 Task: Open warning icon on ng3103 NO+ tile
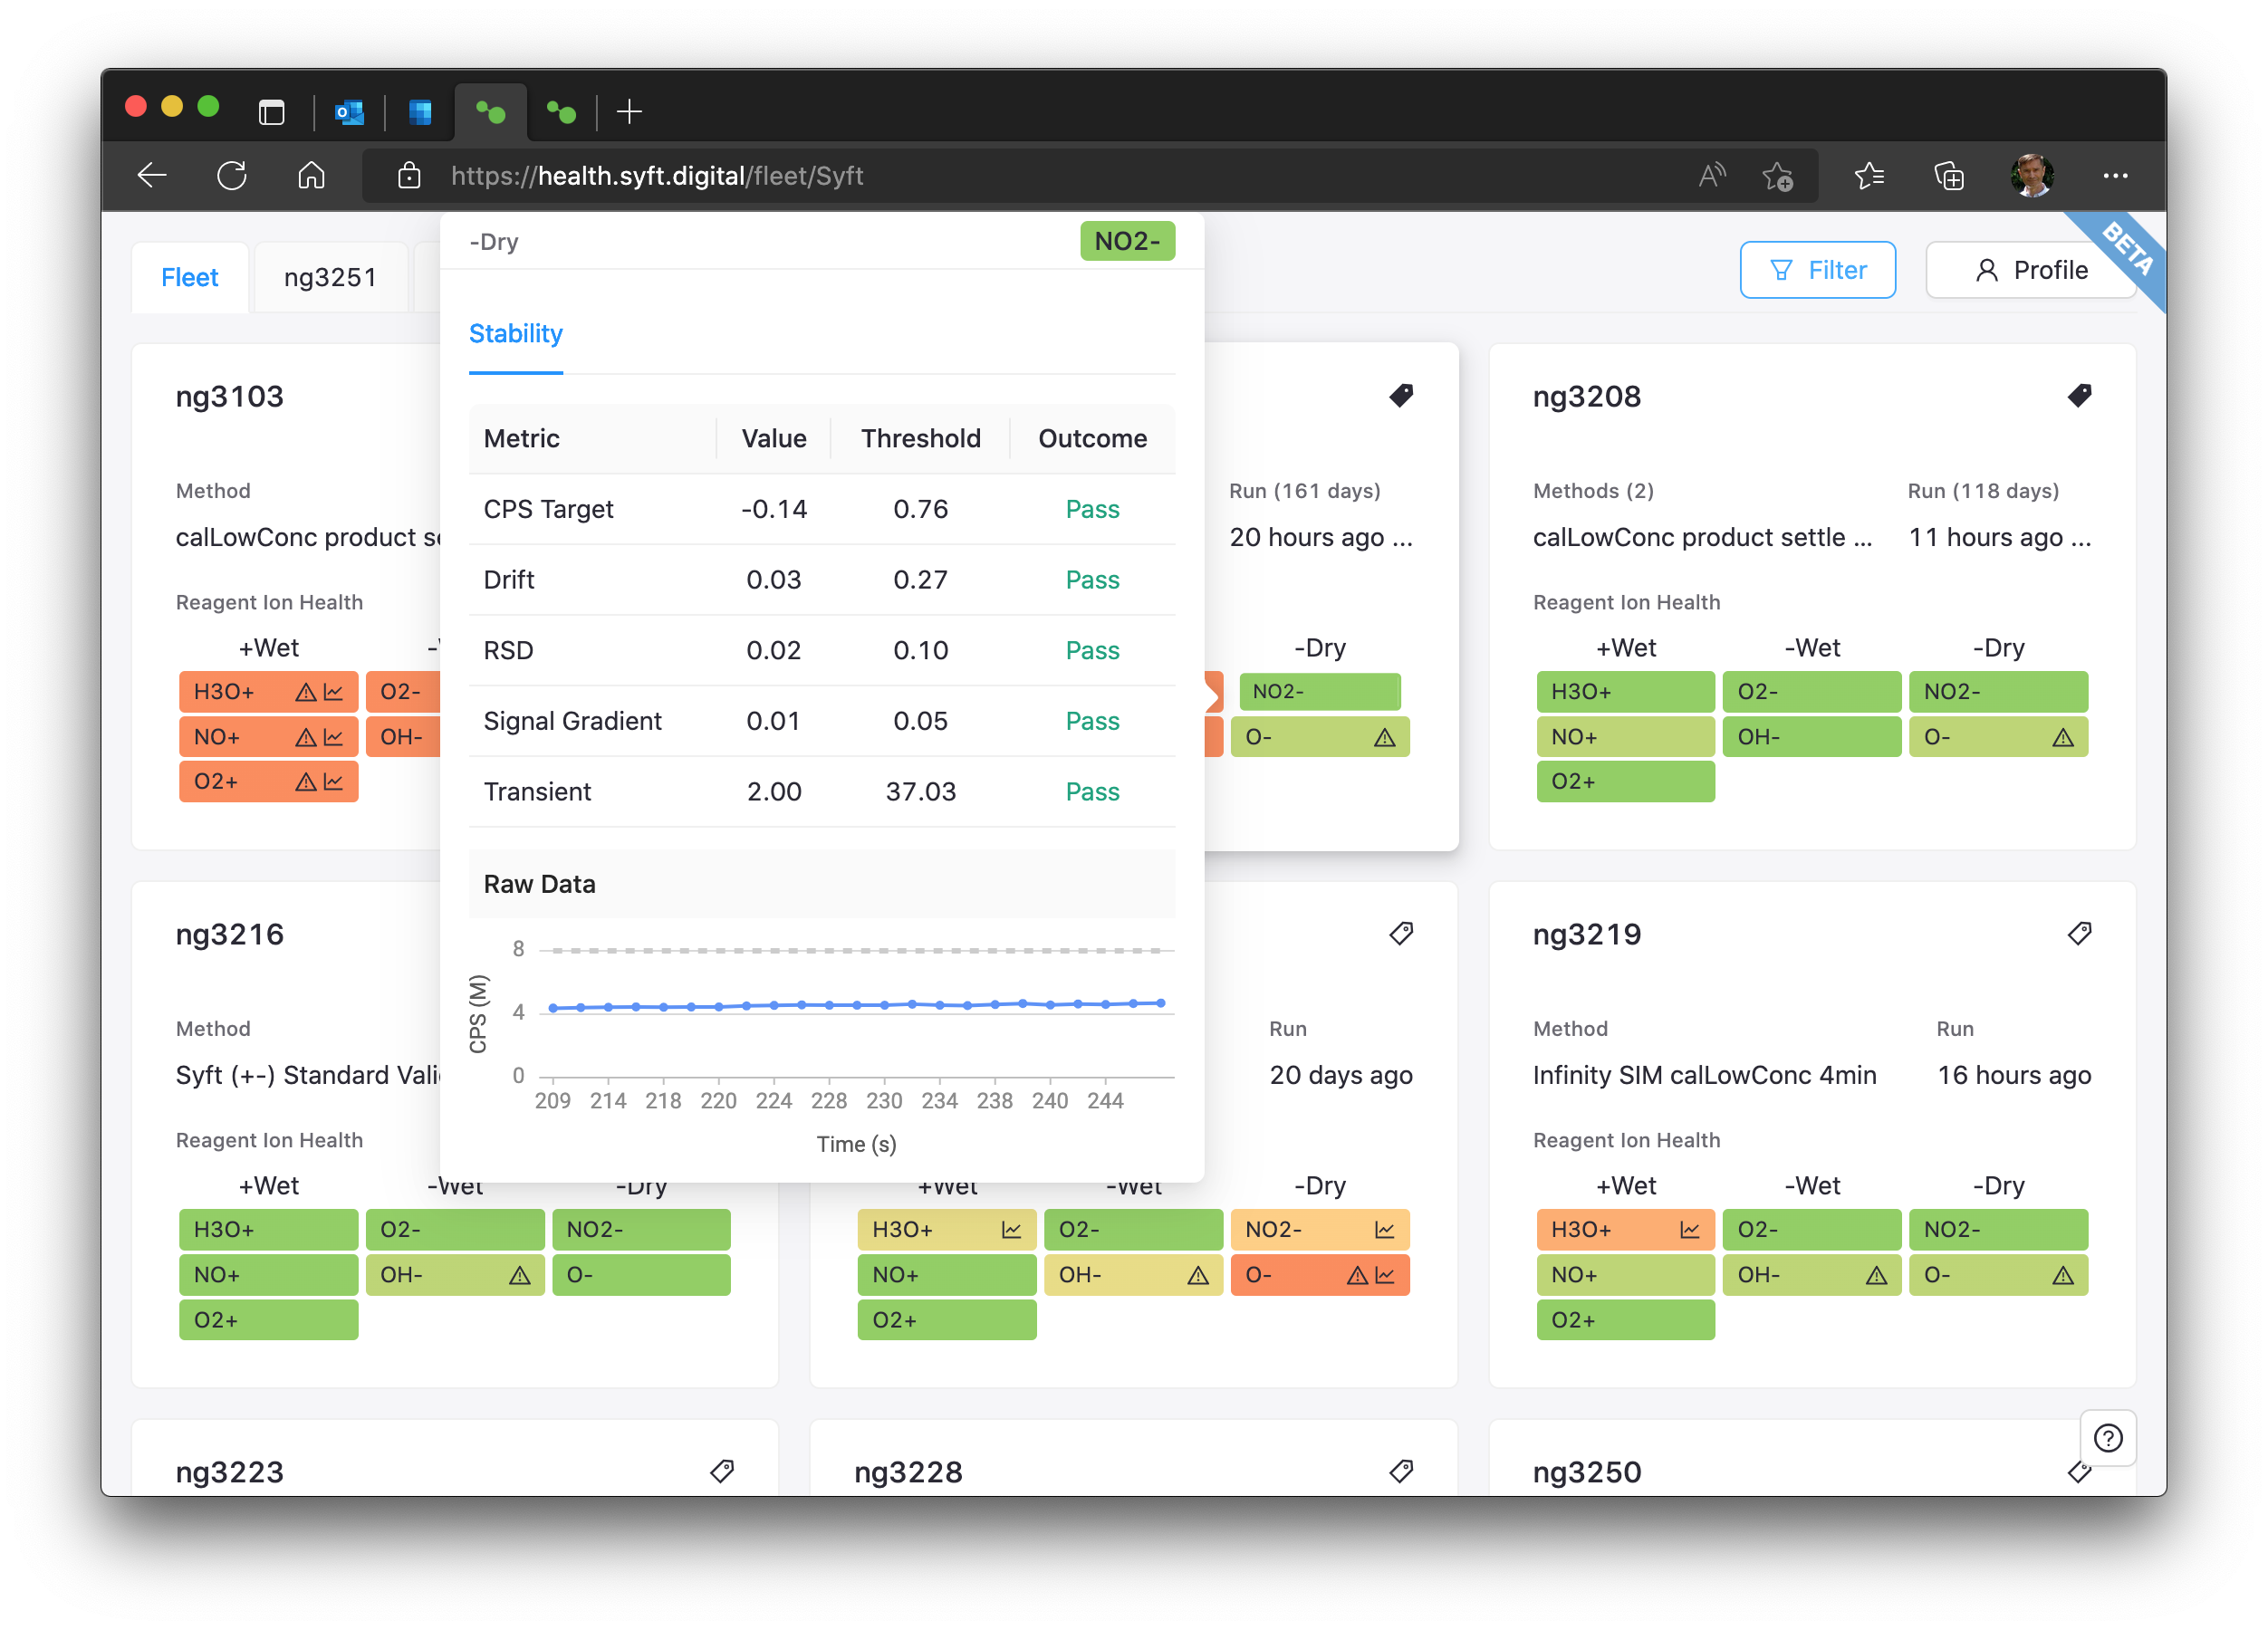click(x=306, y=738)
